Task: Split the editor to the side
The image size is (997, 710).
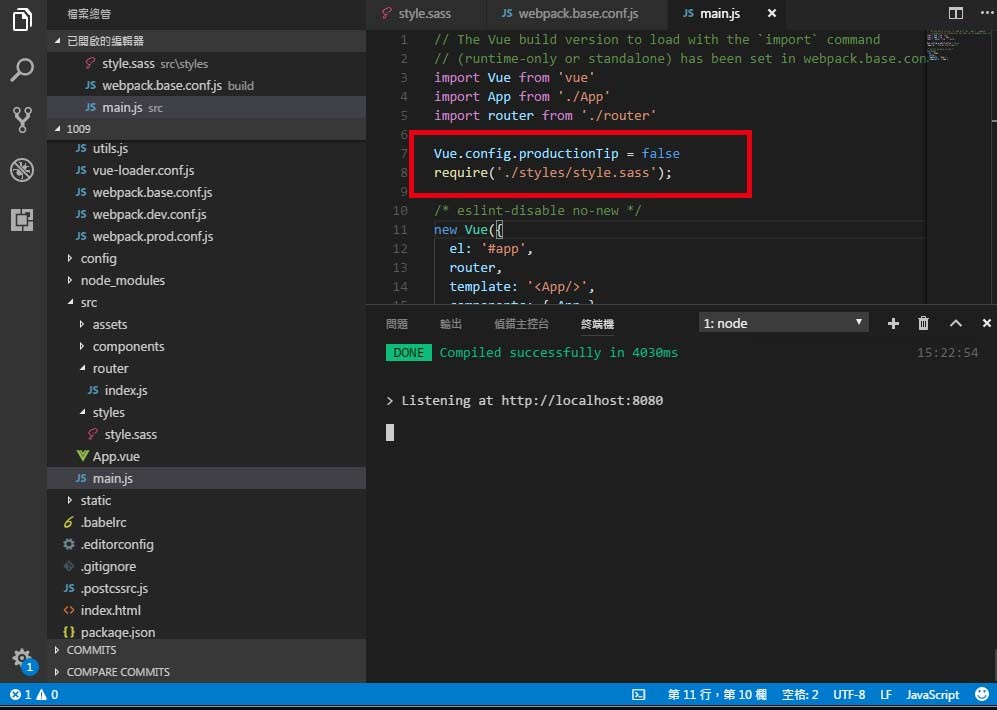Action: pos(956,13)
